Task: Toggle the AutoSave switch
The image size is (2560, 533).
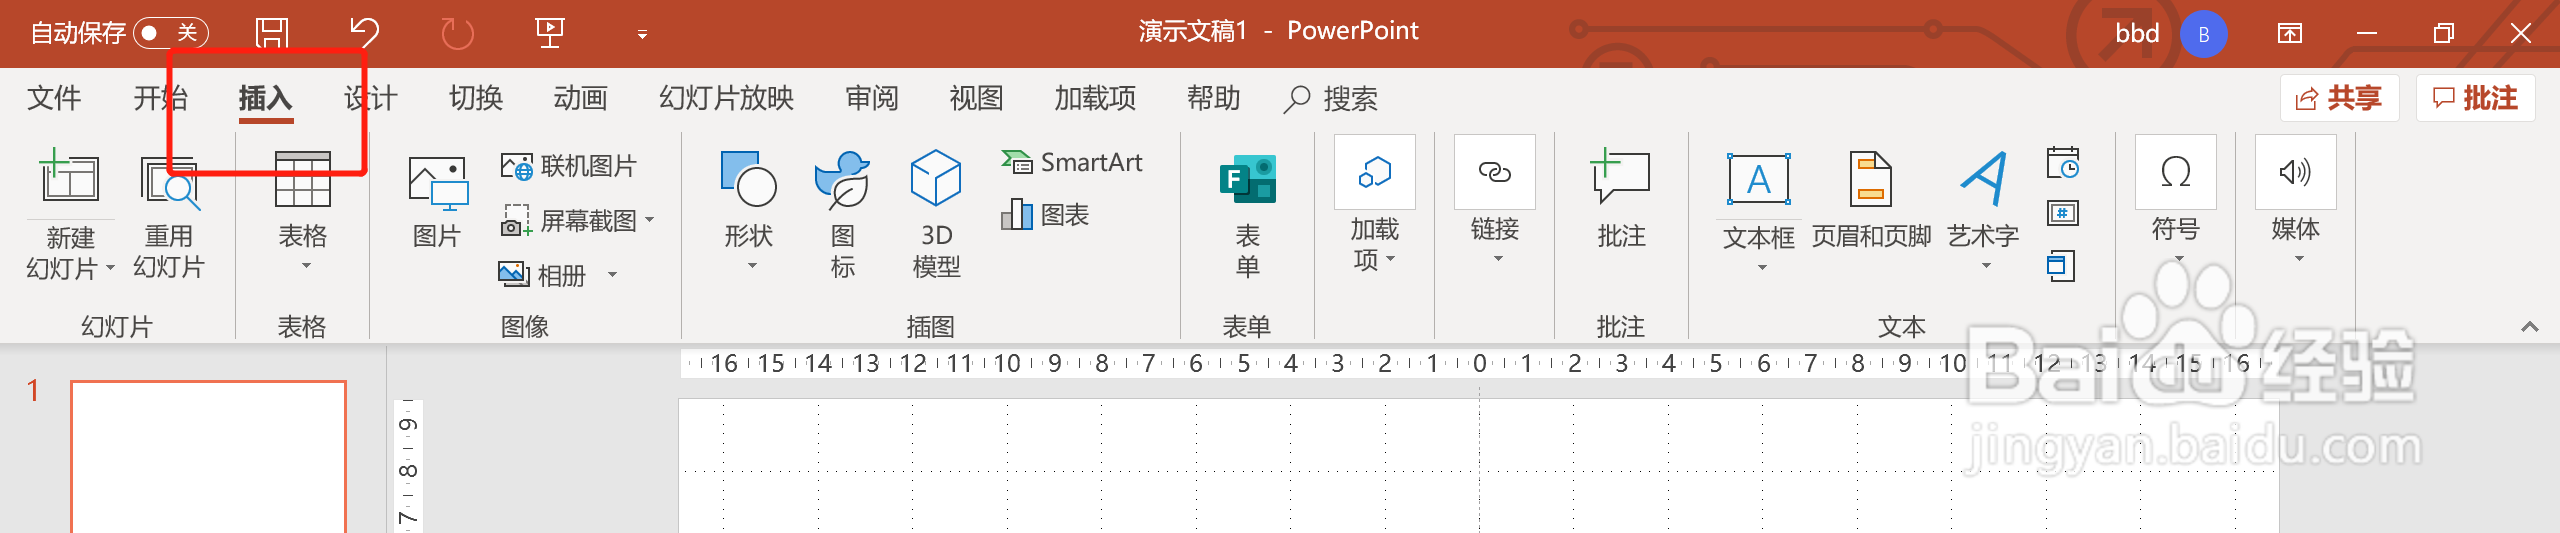Action: point(171,33)
